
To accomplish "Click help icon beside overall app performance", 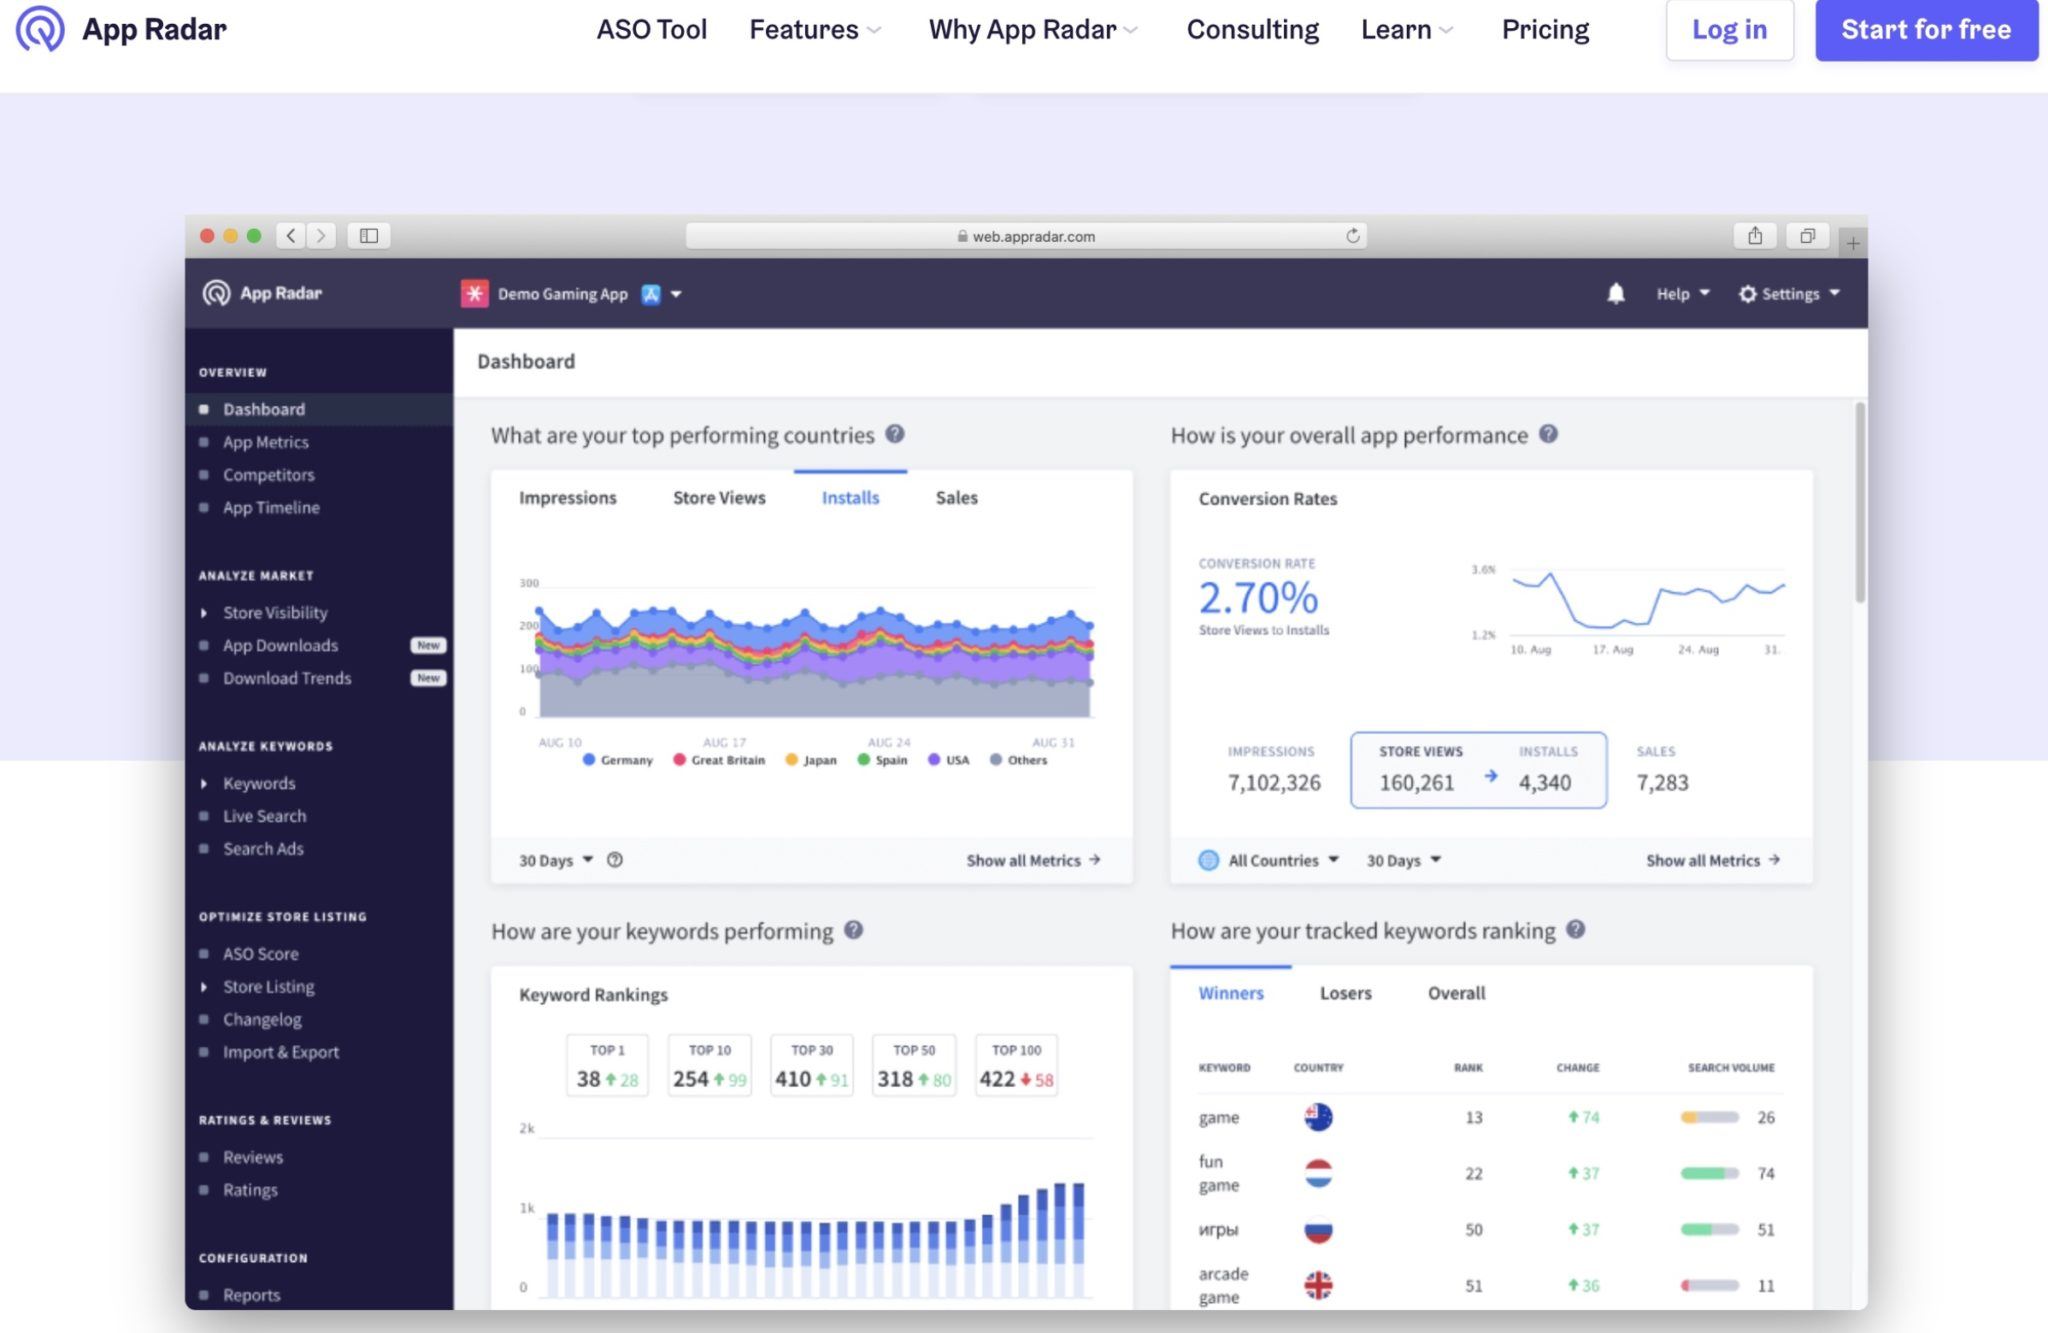I will tap(1548, 434).
